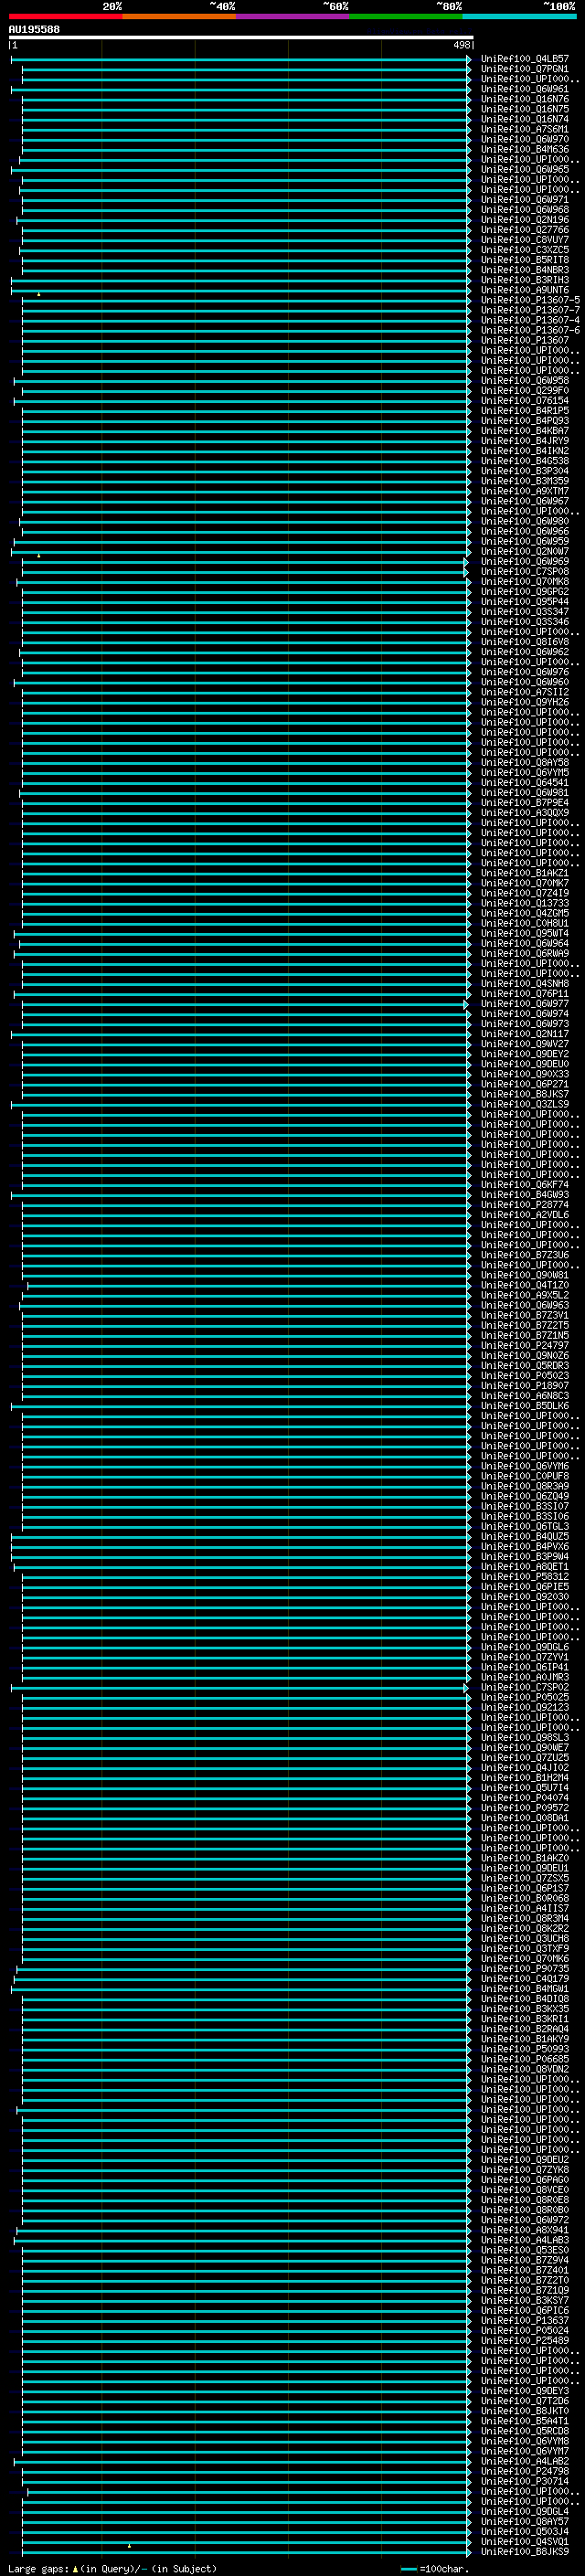Select hit label UniRef100_B4KBA7
This screenshot has height=2576, width=585.
pos(525,431)
